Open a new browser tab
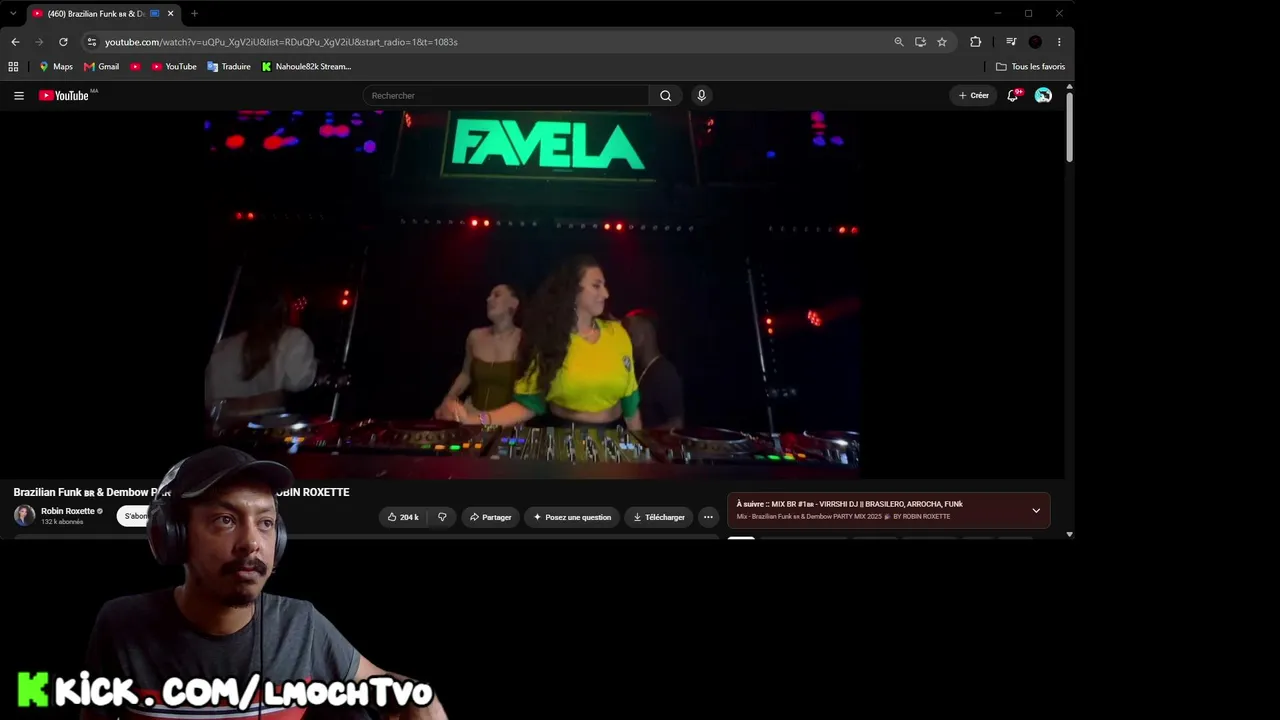The height and width of the screenshot is (720, 1280). (194, 14)
